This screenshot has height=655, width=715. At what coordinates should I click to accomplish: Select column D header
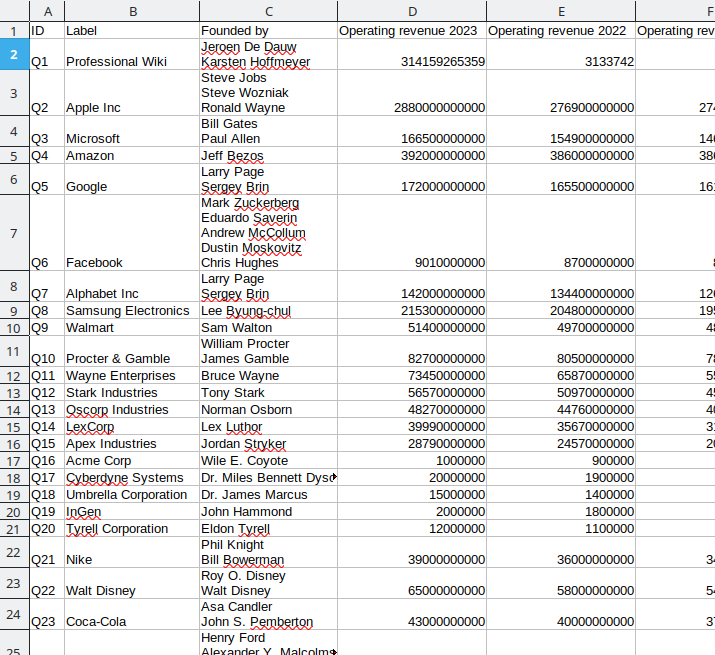click(x=412, y=11)
